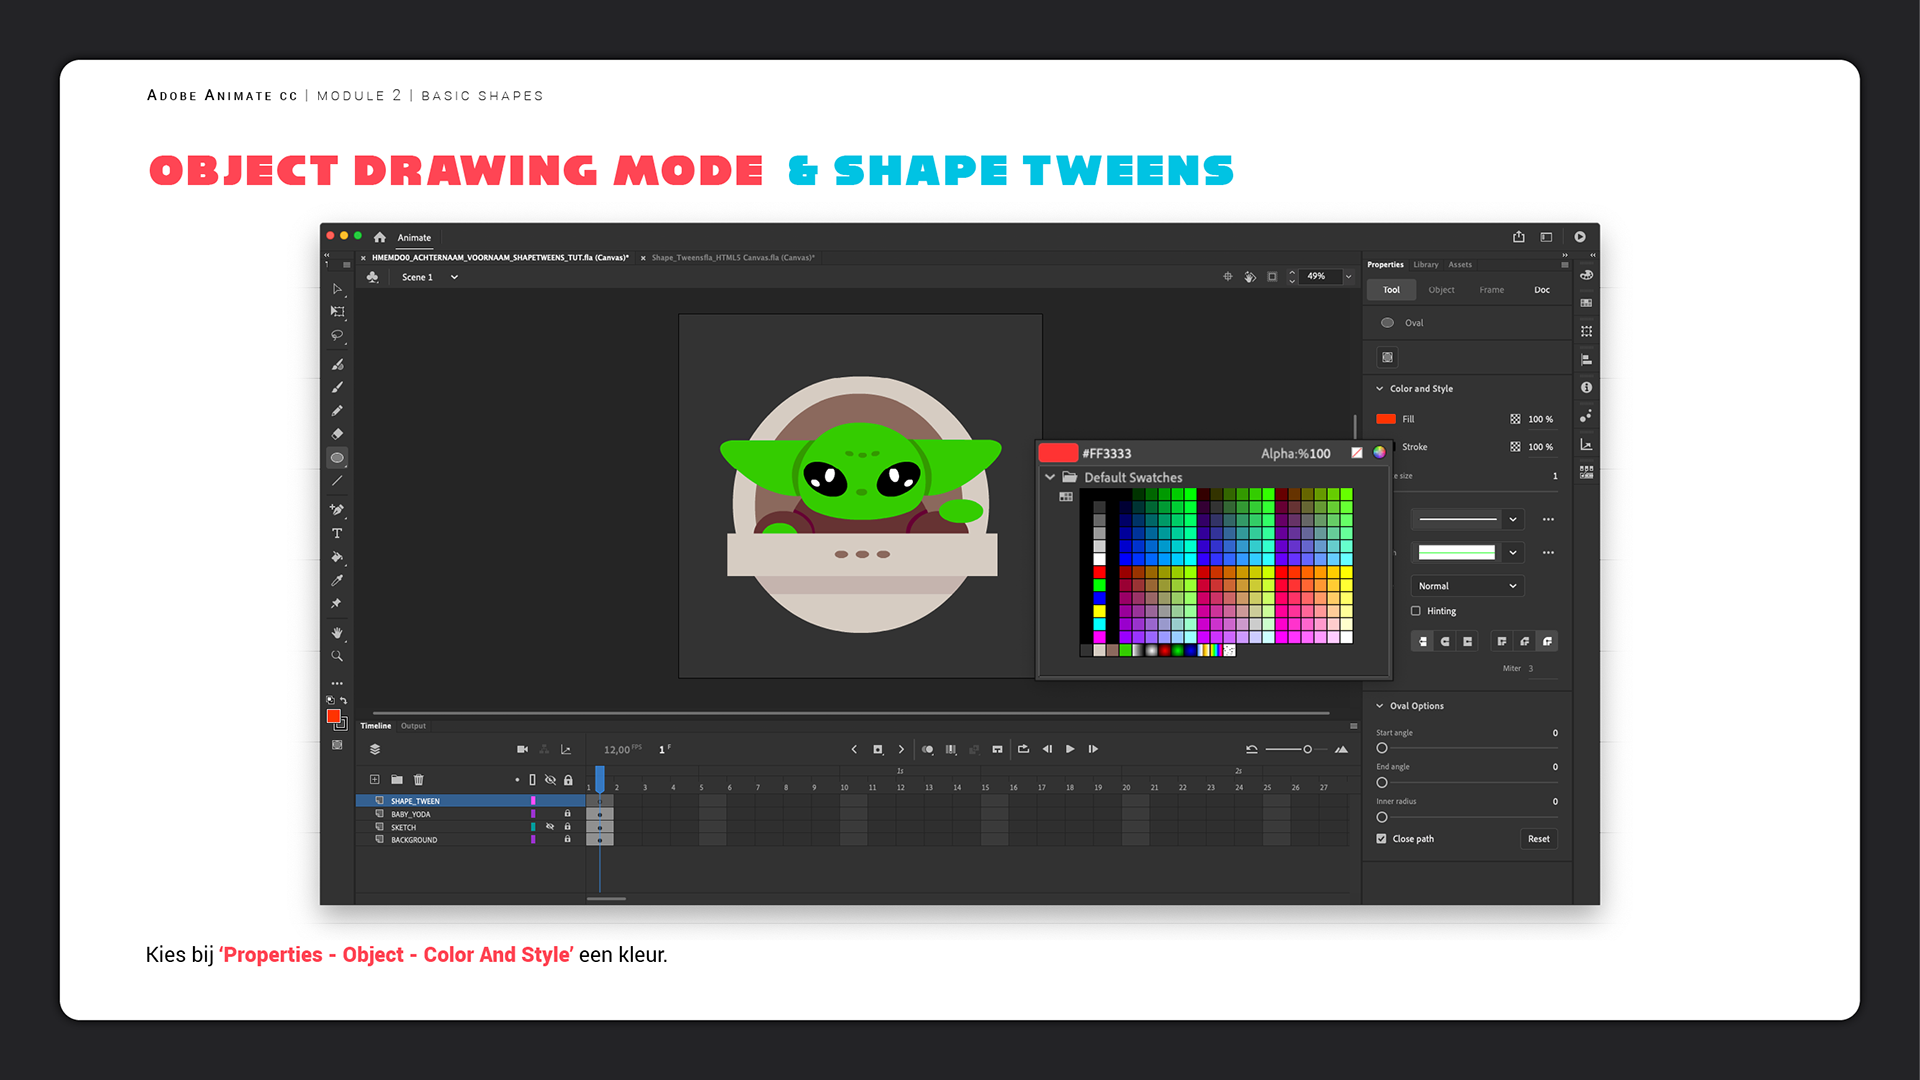Open the Library panel tab
This screenshot has width=1920, height=1080.
click(1425, 265)
